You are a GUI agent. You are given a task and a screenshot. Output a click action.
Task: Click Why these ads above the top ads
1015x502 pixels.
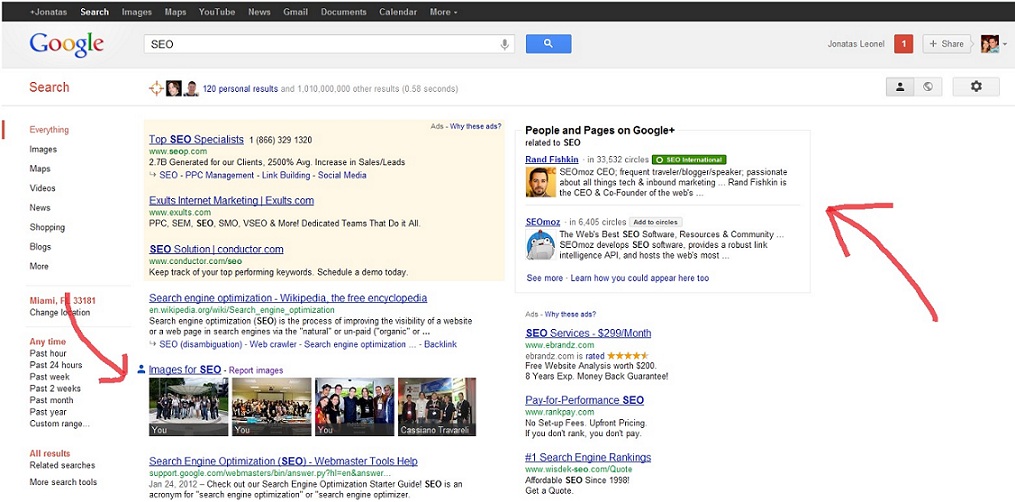coord(476,126)
